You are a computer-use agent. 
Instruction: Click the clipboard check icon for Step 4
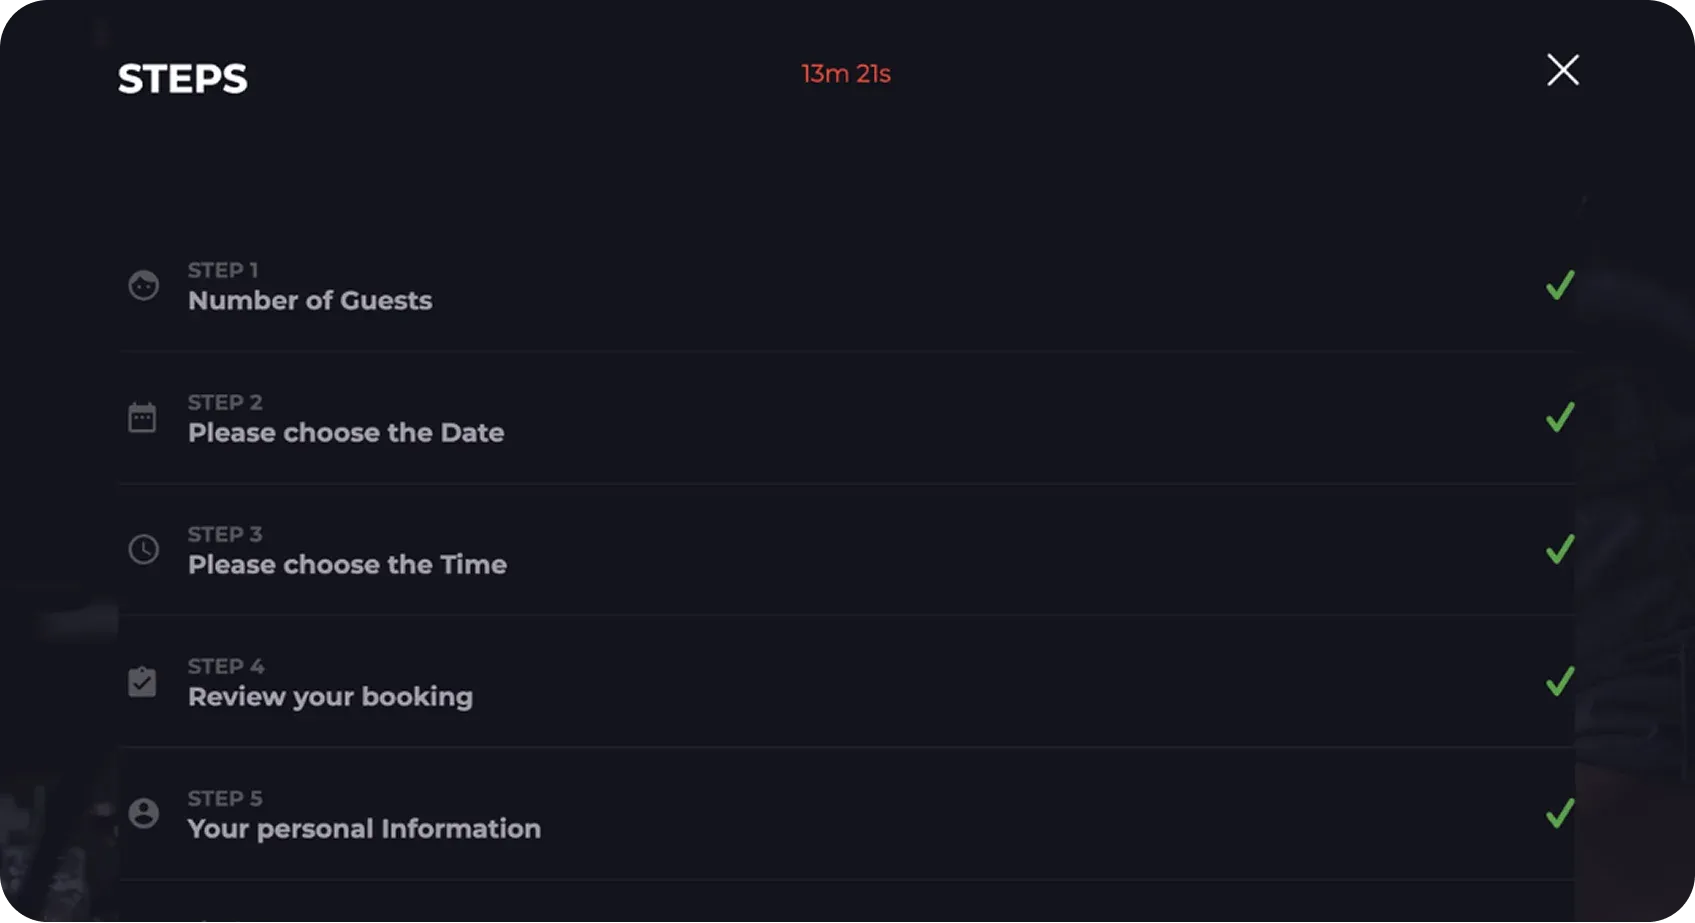(x=143, y=681)
